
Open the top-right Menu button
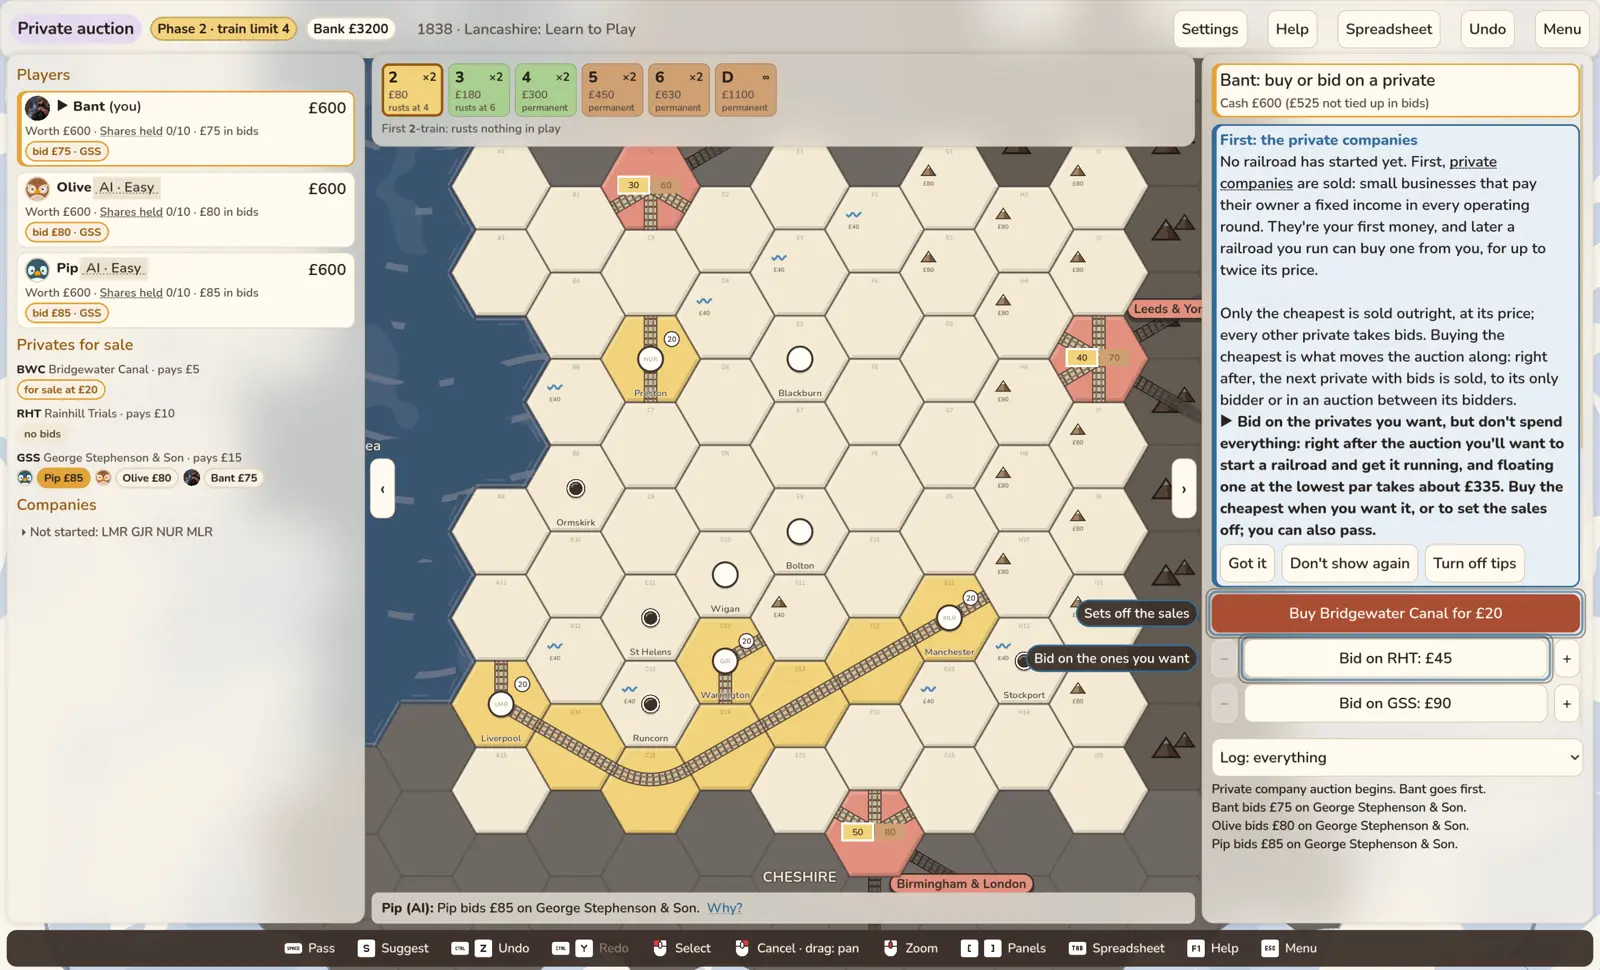(x=1562, y=29)
